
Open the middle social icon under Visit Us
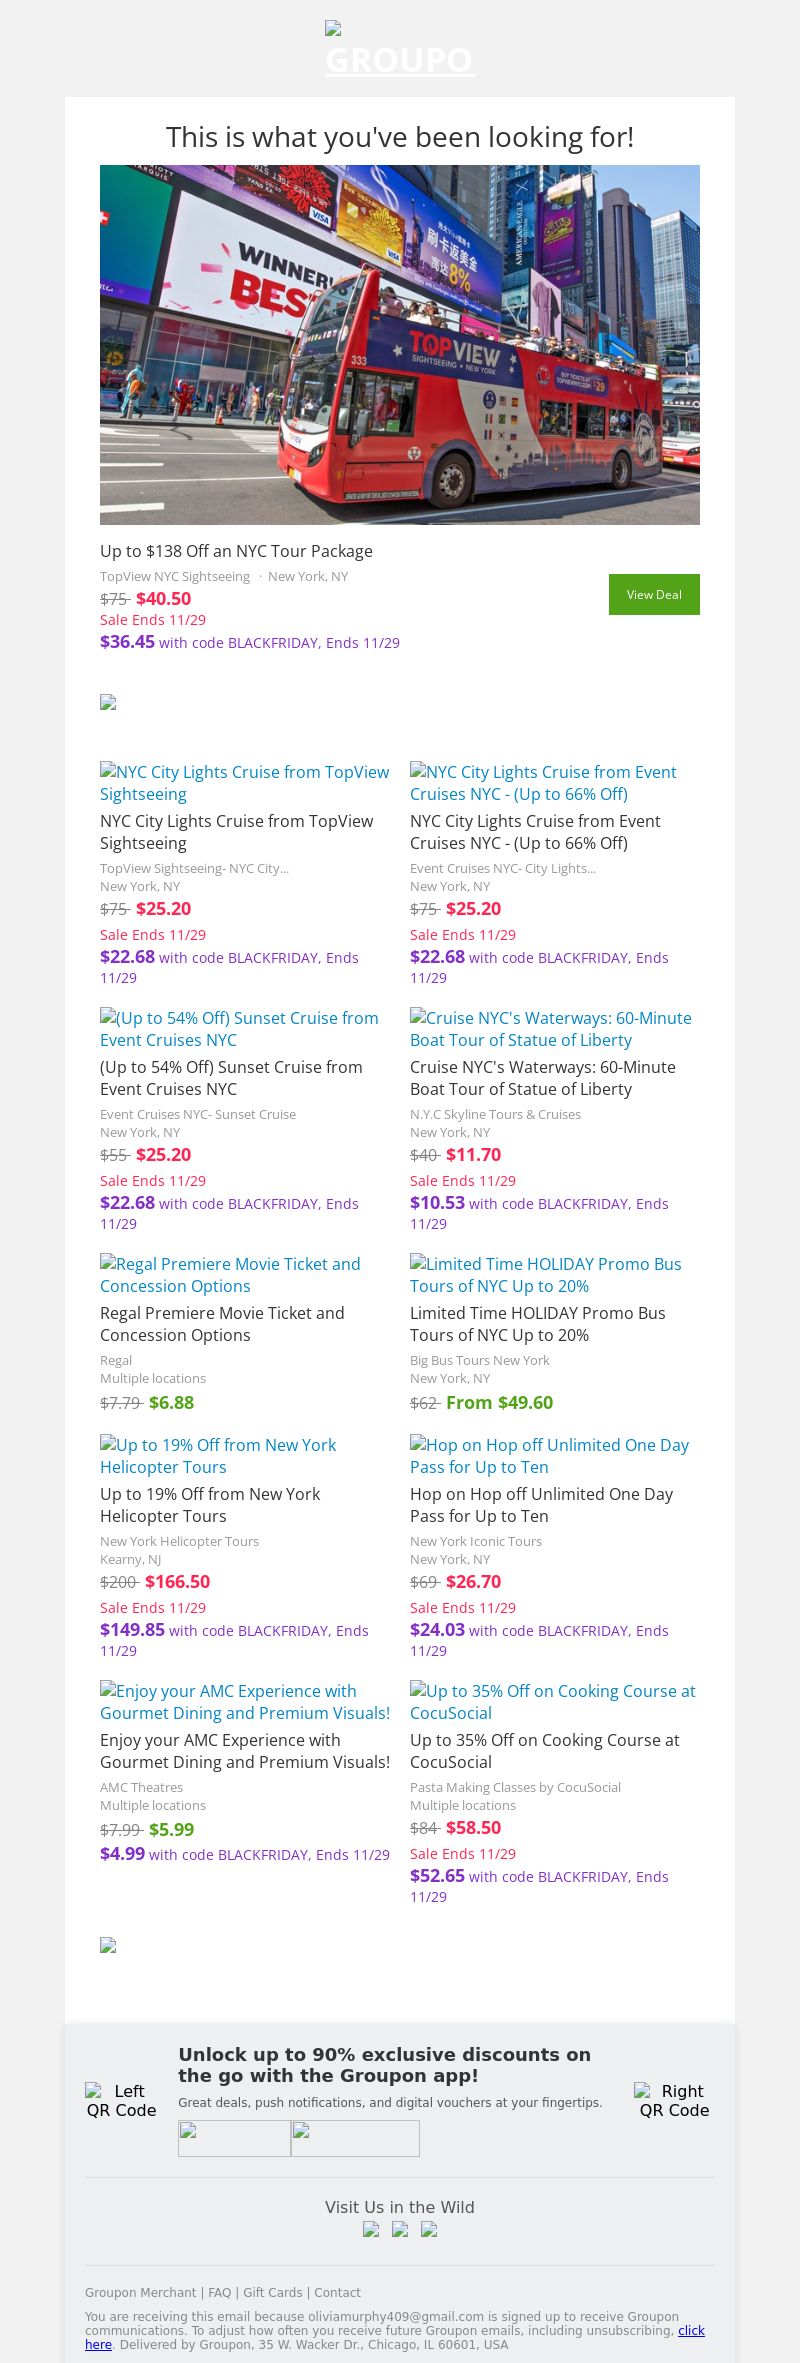tap(400, 2229)
